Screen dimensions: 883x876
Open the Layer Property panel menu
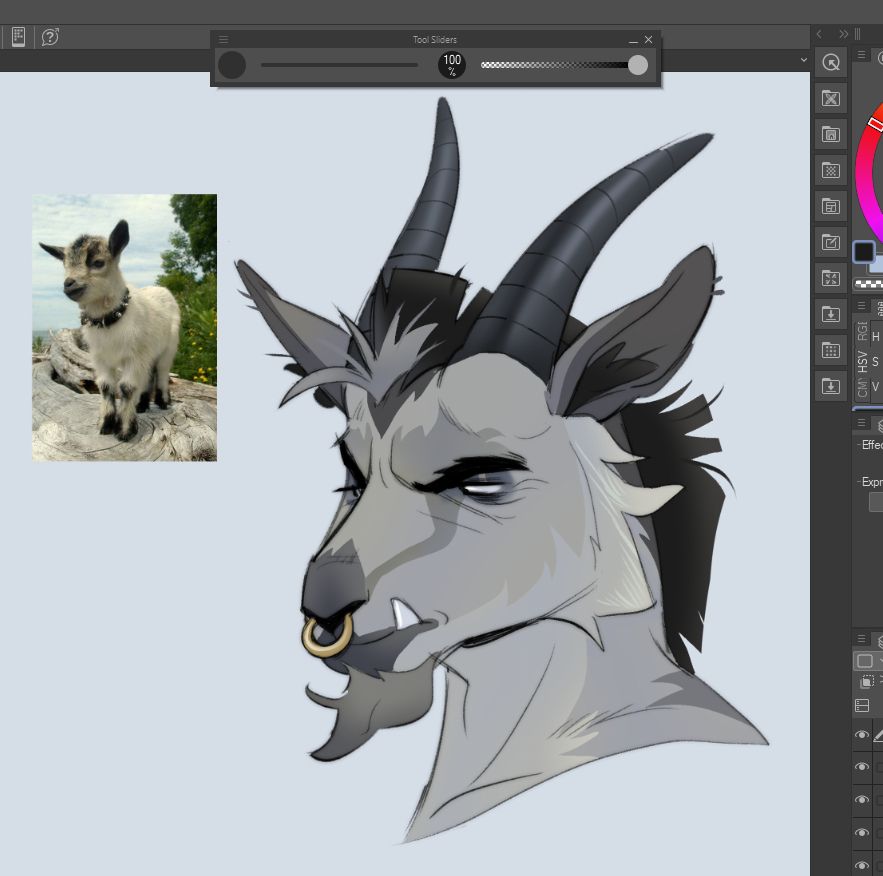tap(861, 423)
